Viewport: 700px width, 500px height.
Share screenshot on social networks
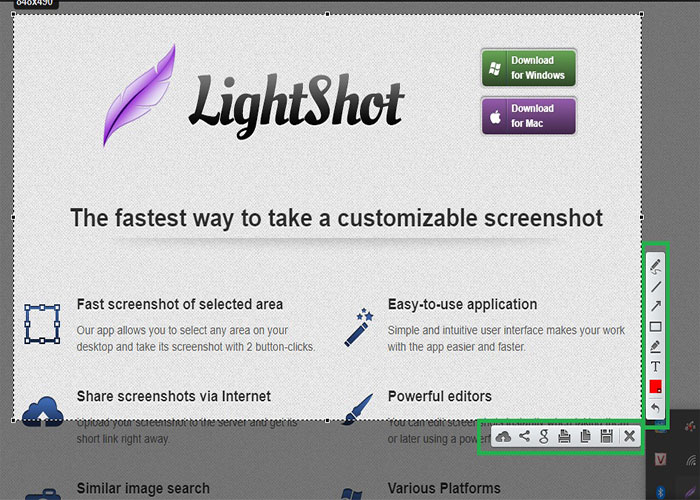coord(524,436)
